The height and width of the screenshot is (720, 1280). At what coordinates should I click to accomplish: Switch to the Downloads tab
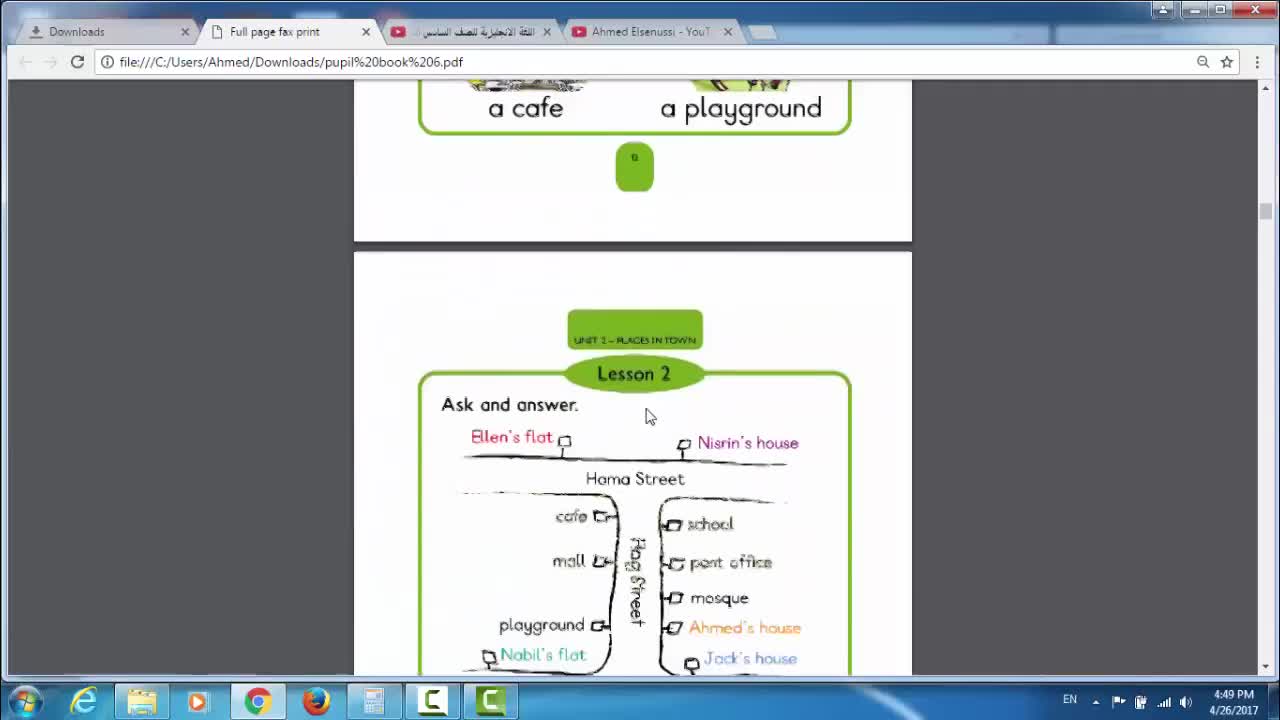coord(100,32)
